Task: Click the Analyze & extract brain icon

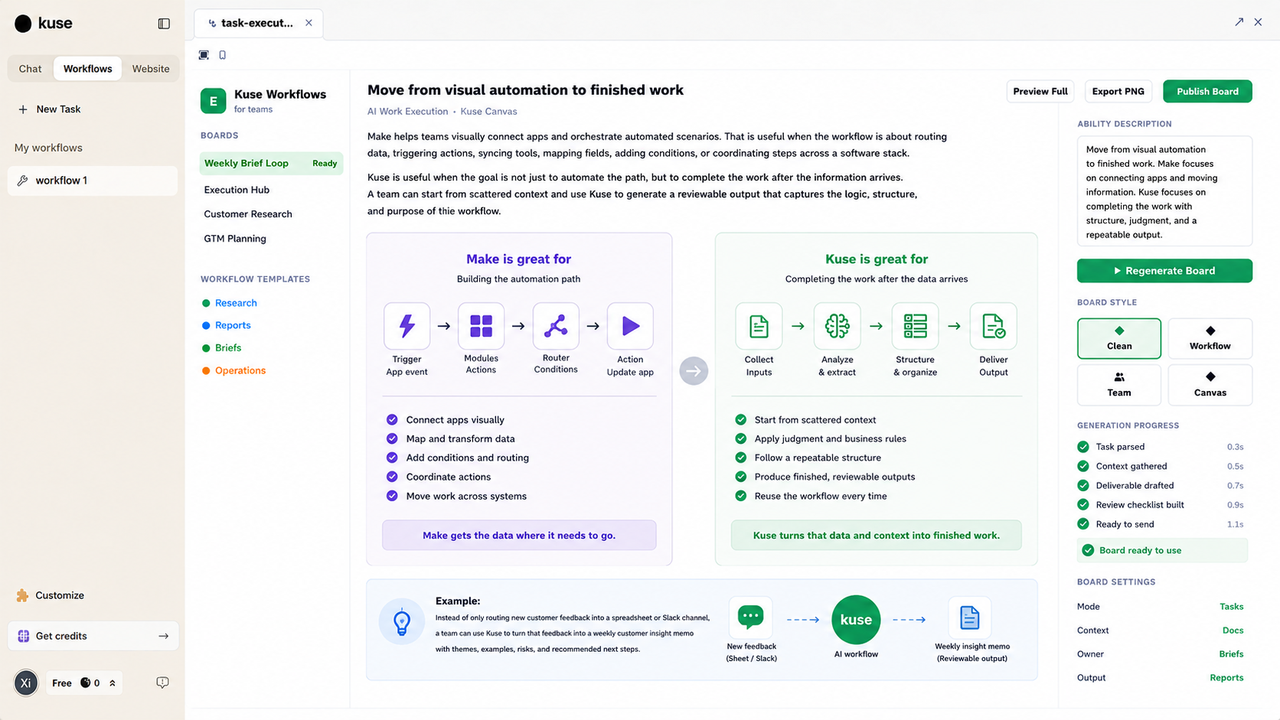Action: tap(837, 326)
